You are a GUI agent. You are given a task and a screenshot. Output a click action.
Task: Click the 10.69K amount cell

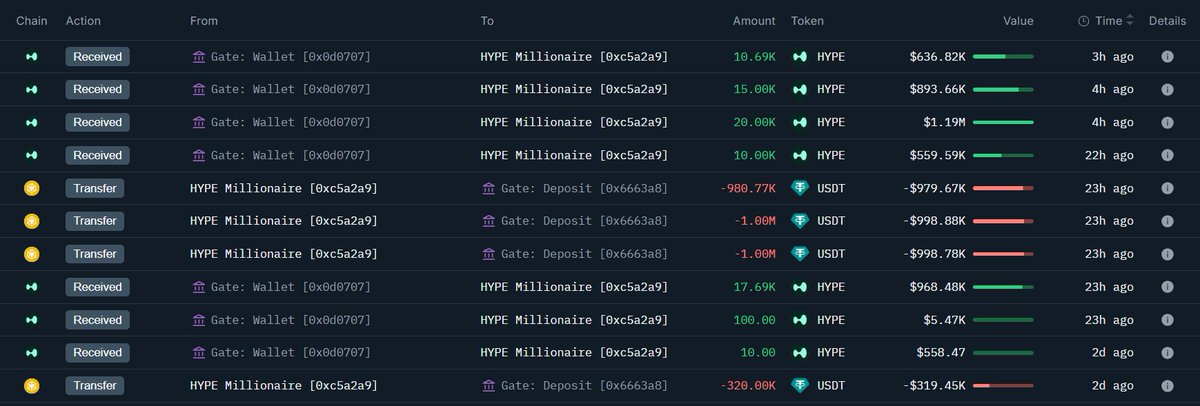pyautogui.click(x=754, y=57)
